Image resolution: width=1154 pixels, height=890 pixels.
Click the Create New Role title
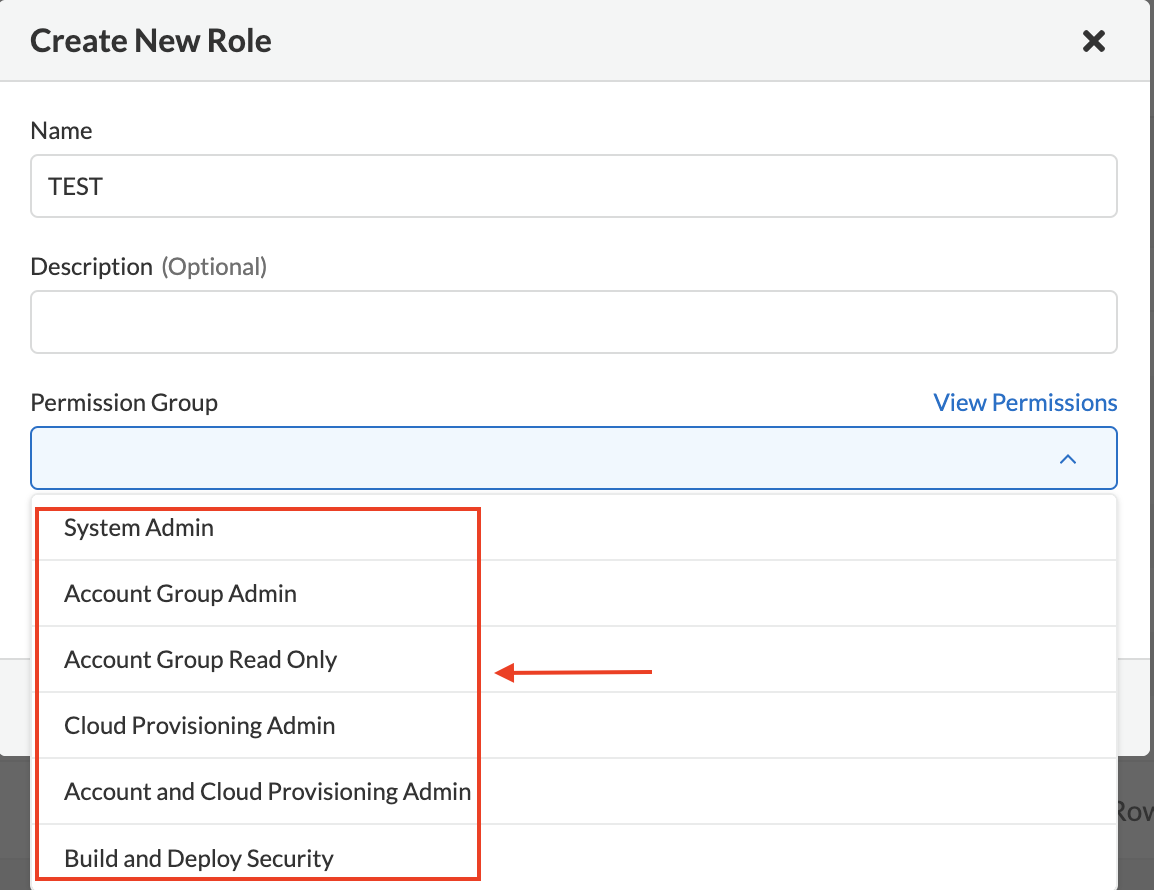click(151, 41)
